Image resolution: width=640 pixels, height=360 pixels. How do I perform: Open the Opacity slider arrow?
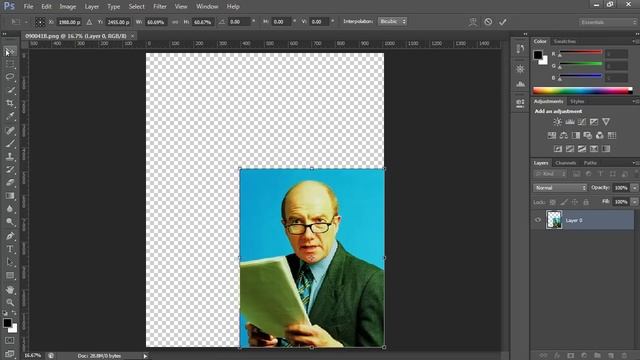[634, 188]
